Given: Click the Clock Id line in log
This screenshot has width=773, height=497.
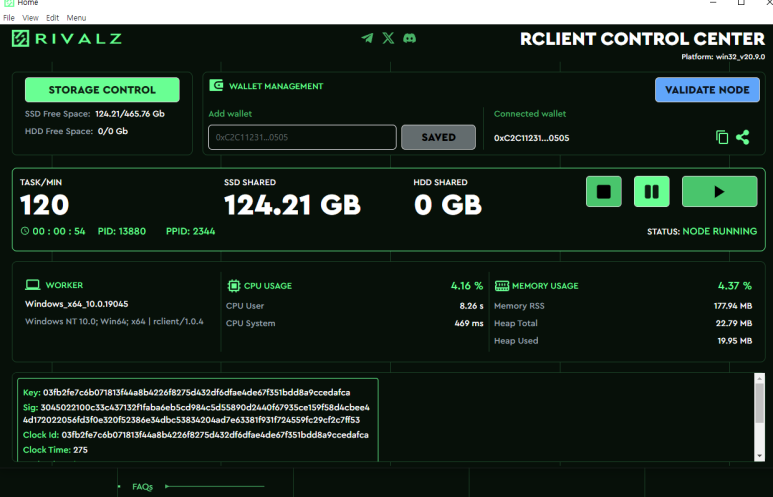Looking at the screenshot, I should 196,435.
